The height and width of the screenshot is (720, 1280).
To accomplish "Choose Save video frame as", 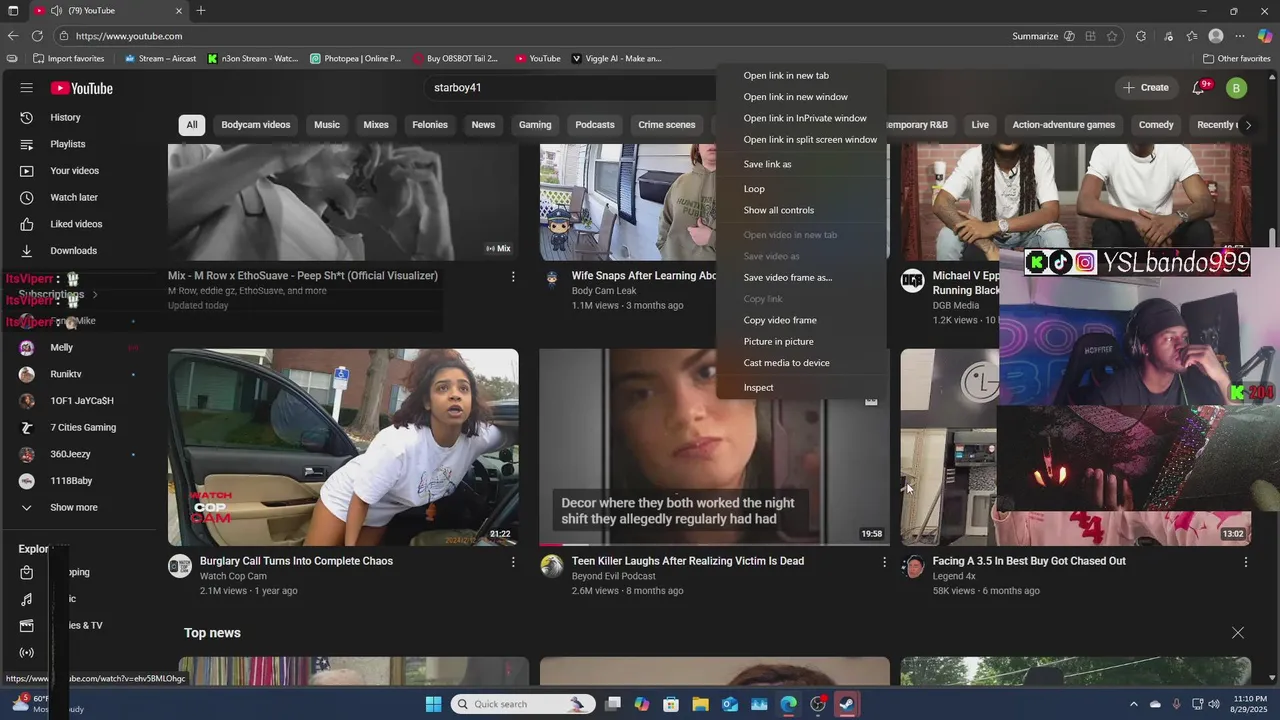I will coord(788,278).
